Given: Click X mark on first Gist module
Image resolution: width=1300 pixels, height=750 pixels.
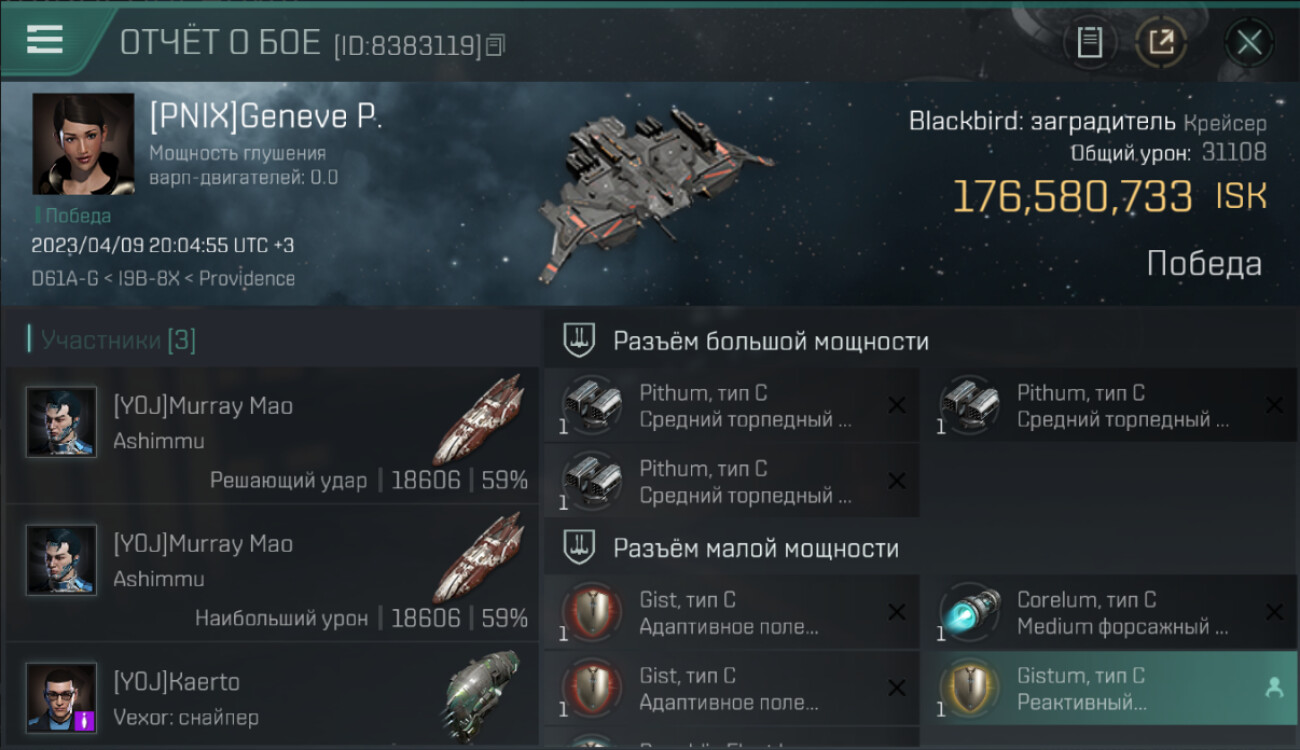Looking at the screenshot, I should click(897, 612).
